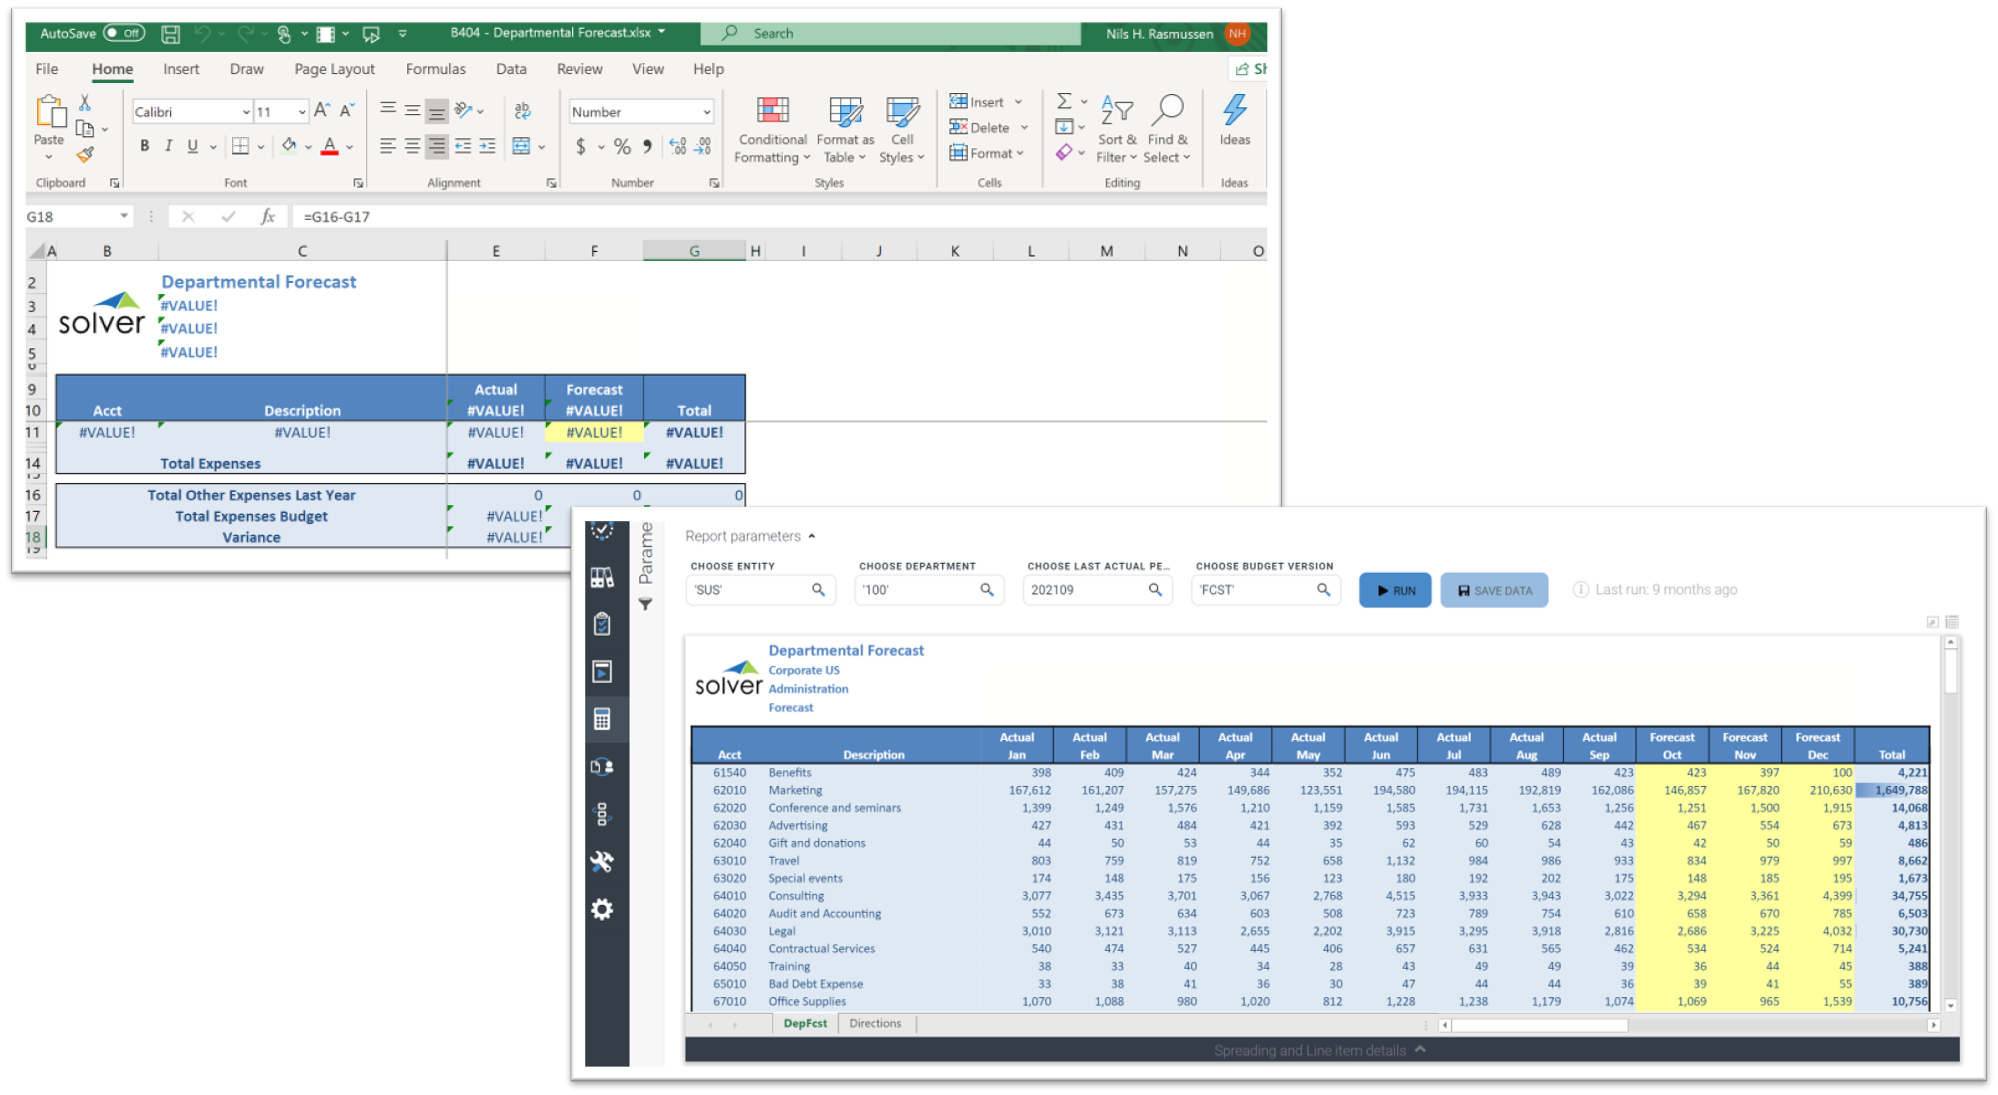Expand the Number format dropdown

706,112
